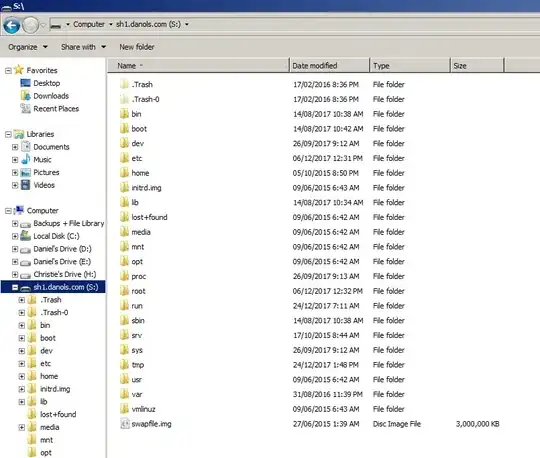540x458 pixels.
Task: Select the swapfile.img disc image file icon
Action: [125, 424]
